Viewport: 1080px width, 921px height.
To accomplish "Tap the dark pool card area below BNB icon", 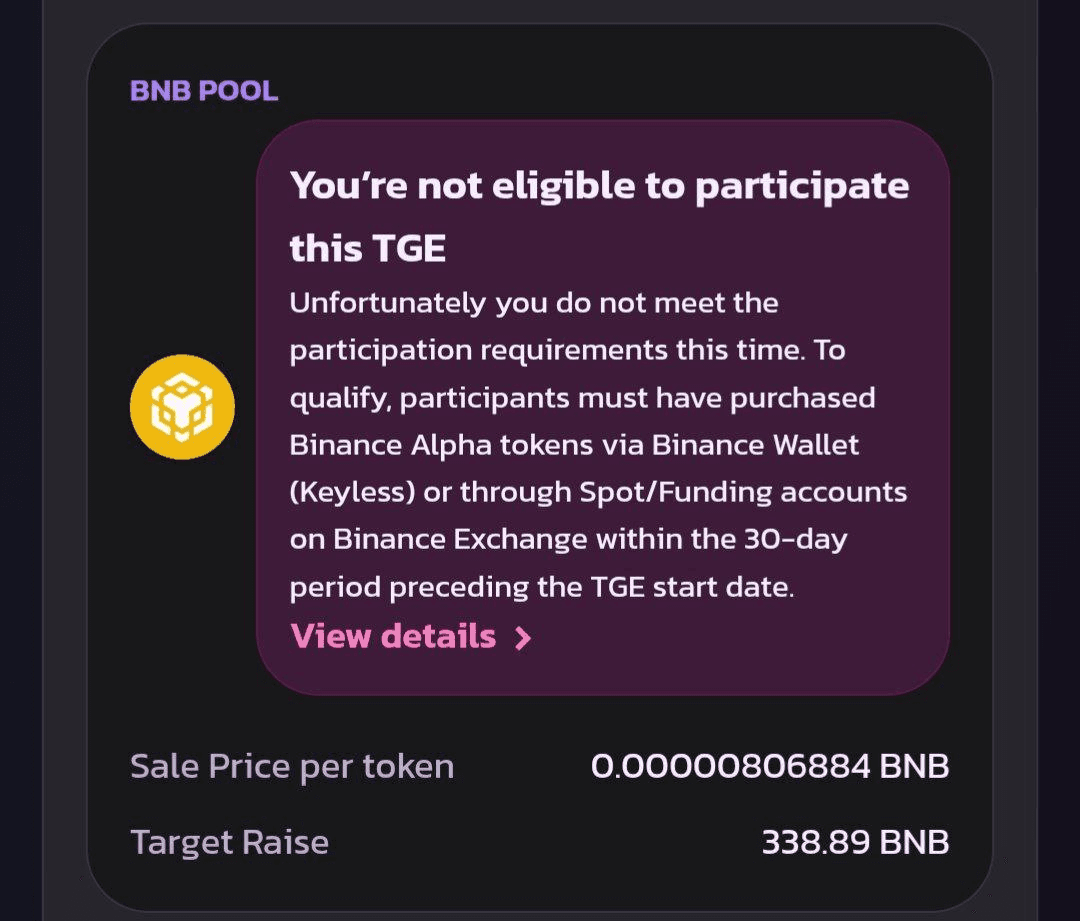I will 182,600.
